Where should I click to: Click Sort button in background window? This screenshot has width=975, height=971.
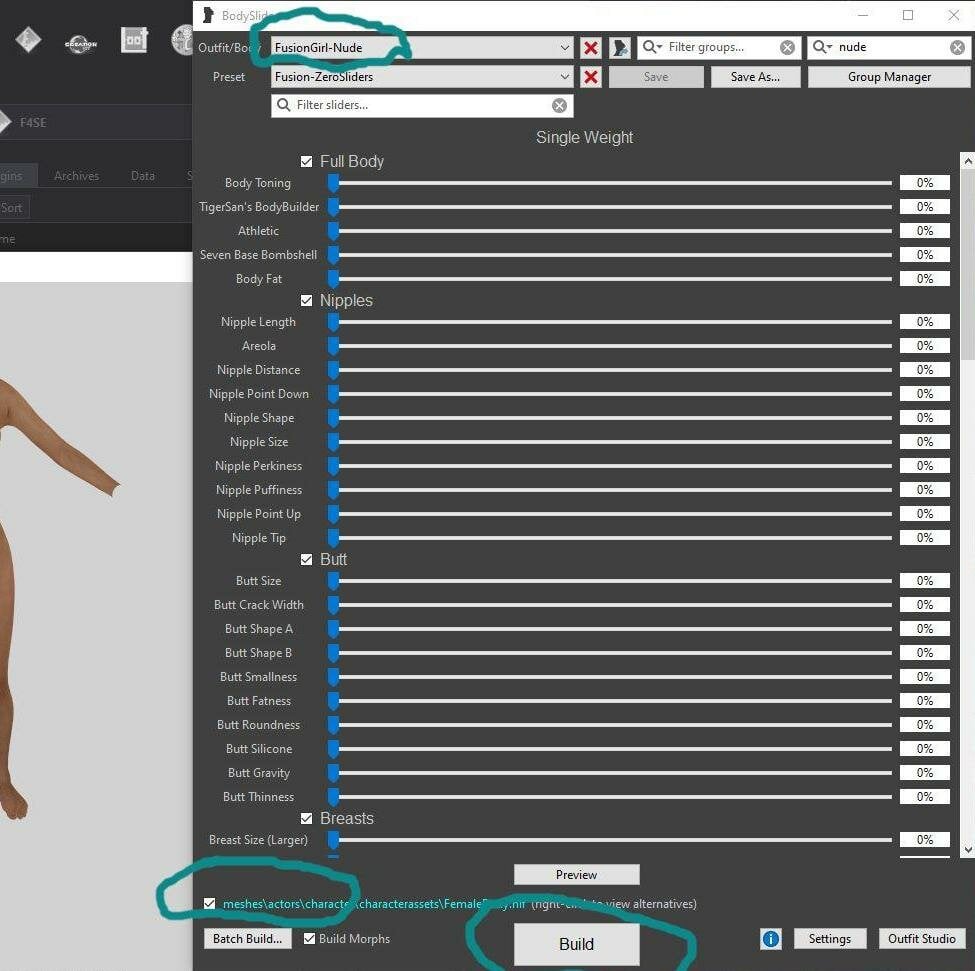pyautogui.click(x=12, y=208)
